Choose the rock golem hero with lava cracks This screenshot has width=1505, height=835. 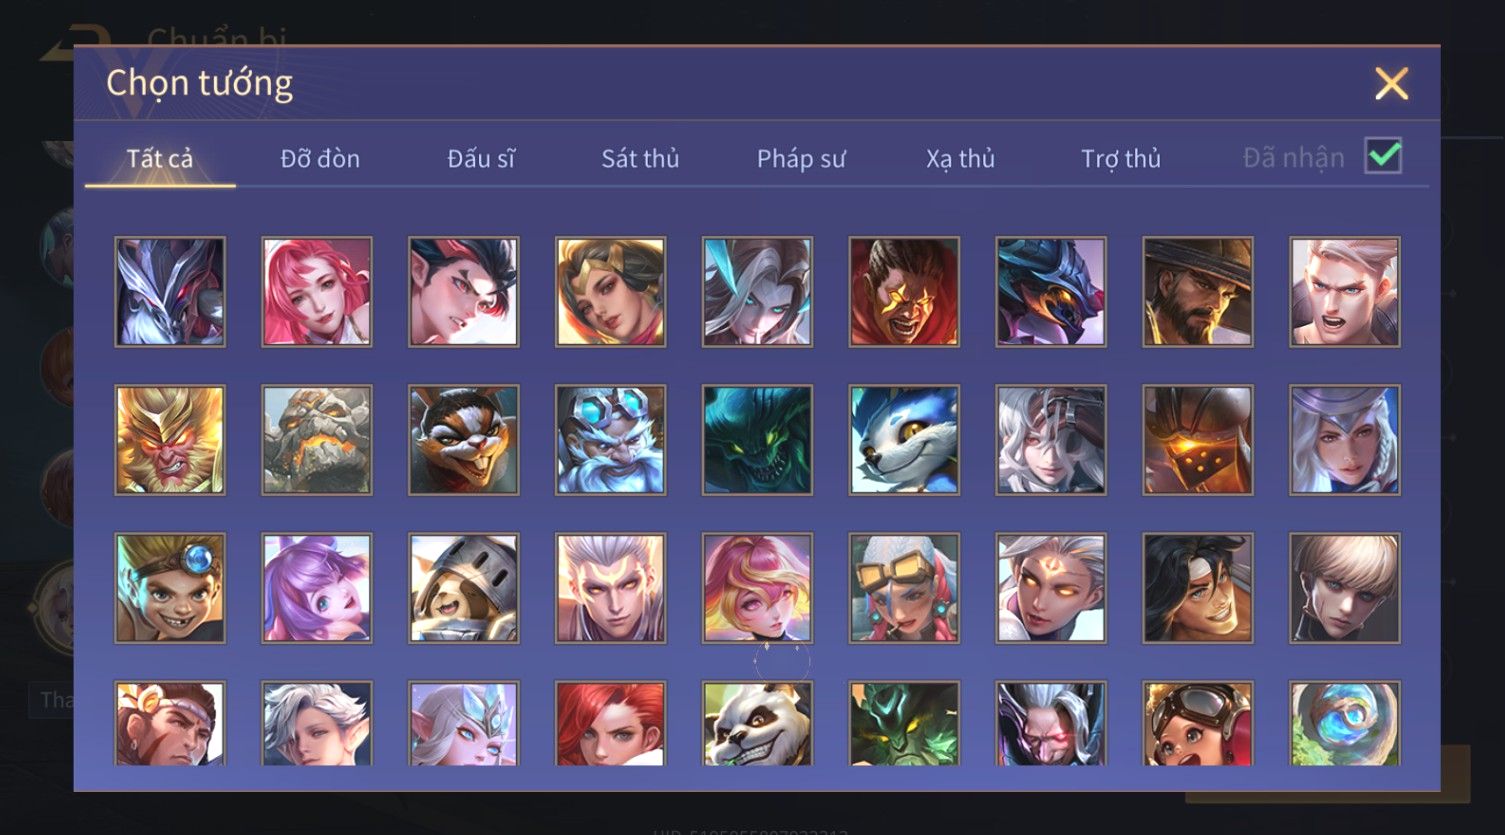click(x=317, y=440)
